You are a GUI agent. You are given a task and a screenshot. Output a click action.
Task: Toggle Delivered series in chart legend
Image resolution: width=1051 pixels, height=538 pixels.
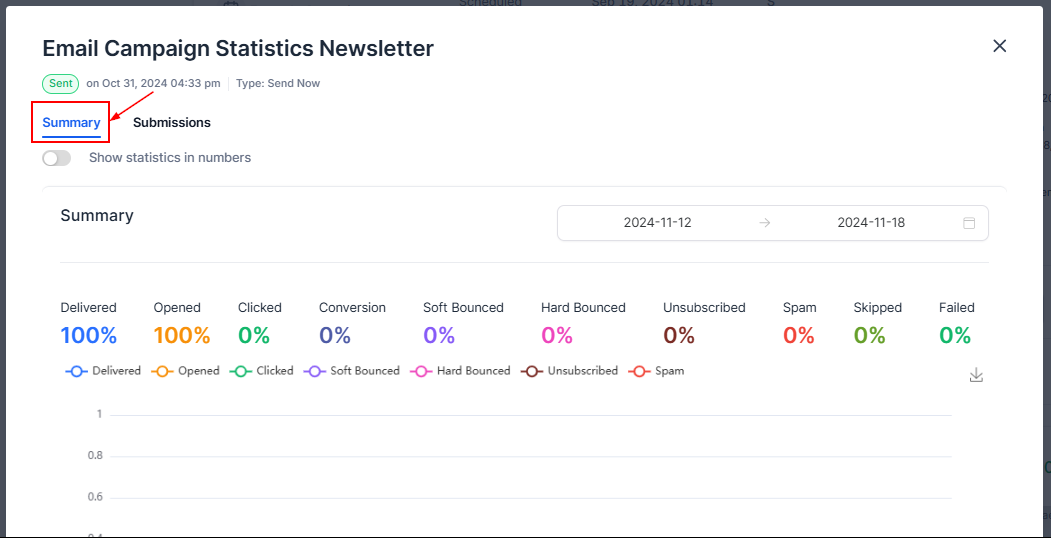pyautogui.click(x=104, y=371)
